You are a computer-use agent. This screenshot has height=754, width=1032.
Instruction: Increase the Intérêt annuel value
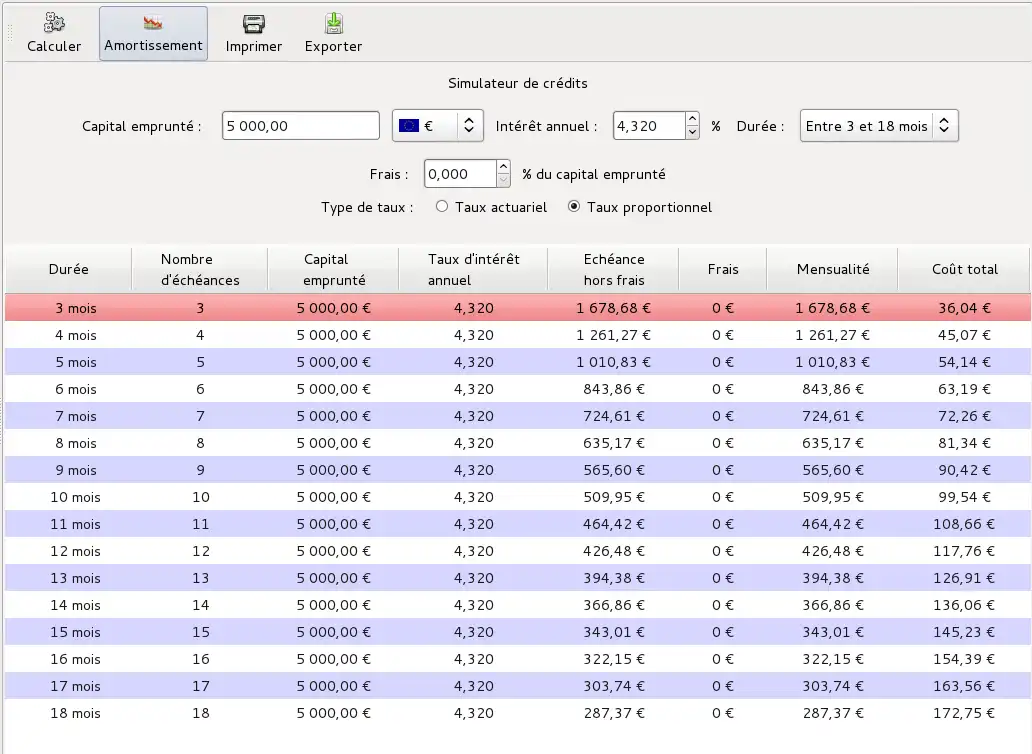692,119
